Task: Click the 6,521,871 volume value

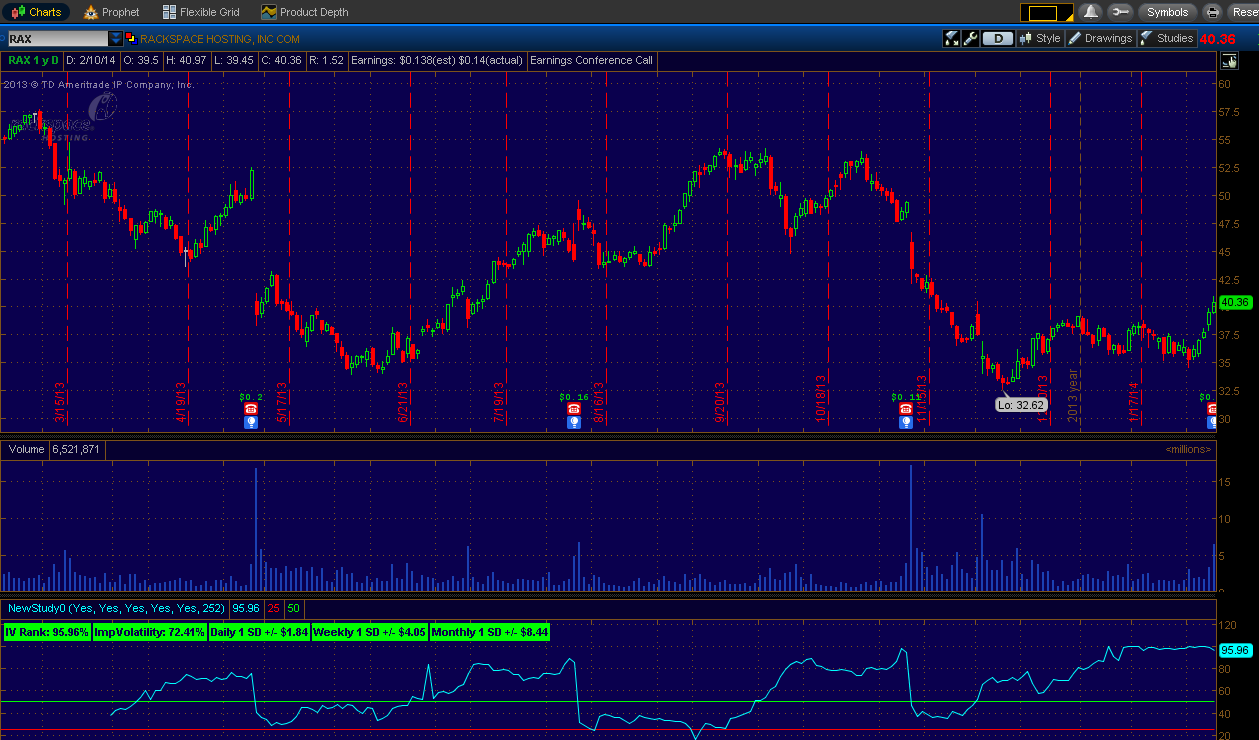Action: coord(76,449)
